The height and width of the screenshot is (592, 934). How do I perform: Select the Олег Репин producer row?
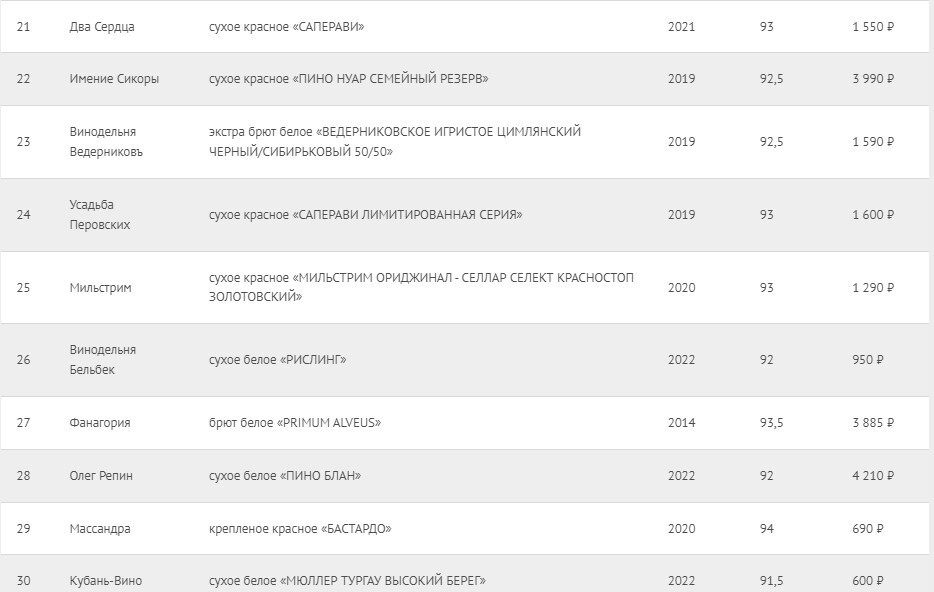(465, 476)
